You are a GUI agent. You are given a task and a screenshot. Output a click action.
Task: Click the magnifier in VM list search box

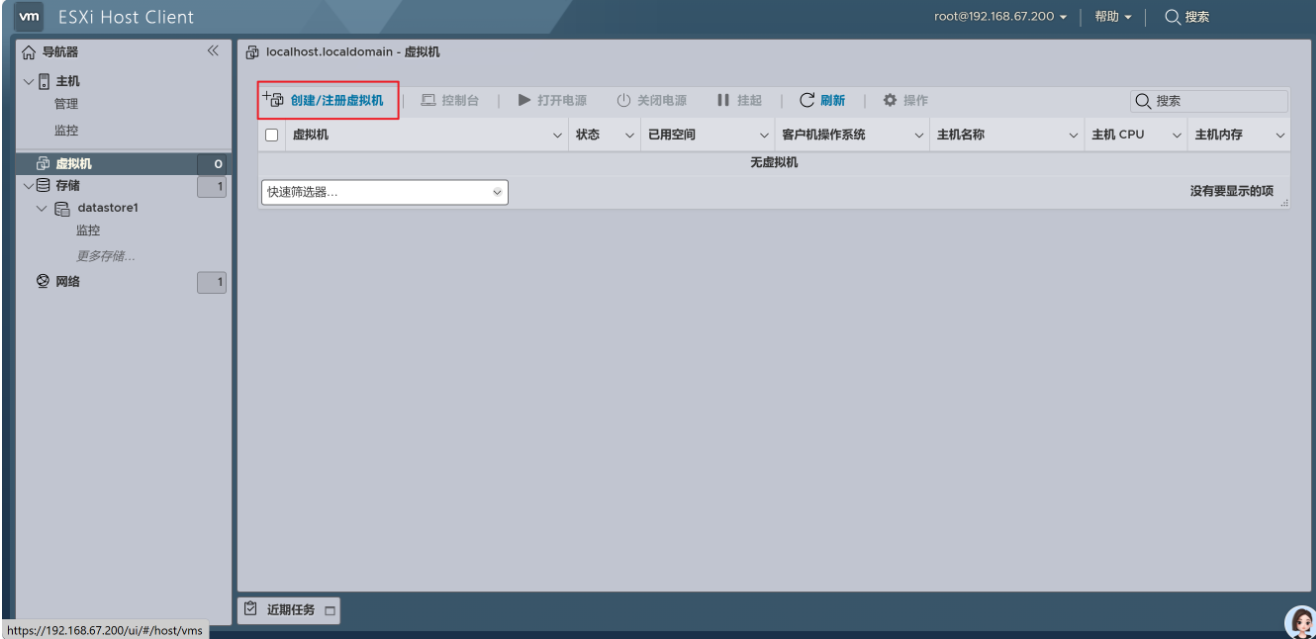1144,101
